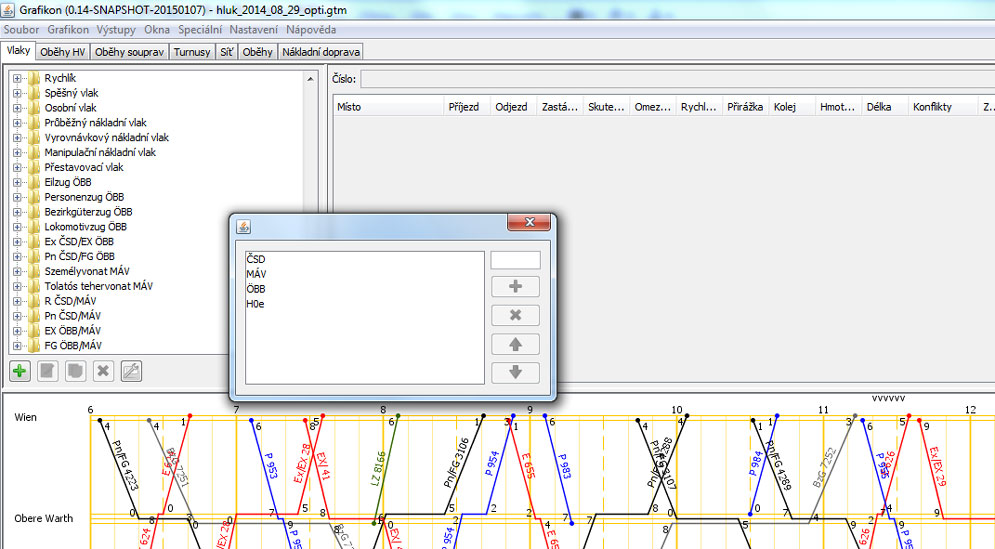
Task: Click the X remove button in dialog
Action: 515,315
